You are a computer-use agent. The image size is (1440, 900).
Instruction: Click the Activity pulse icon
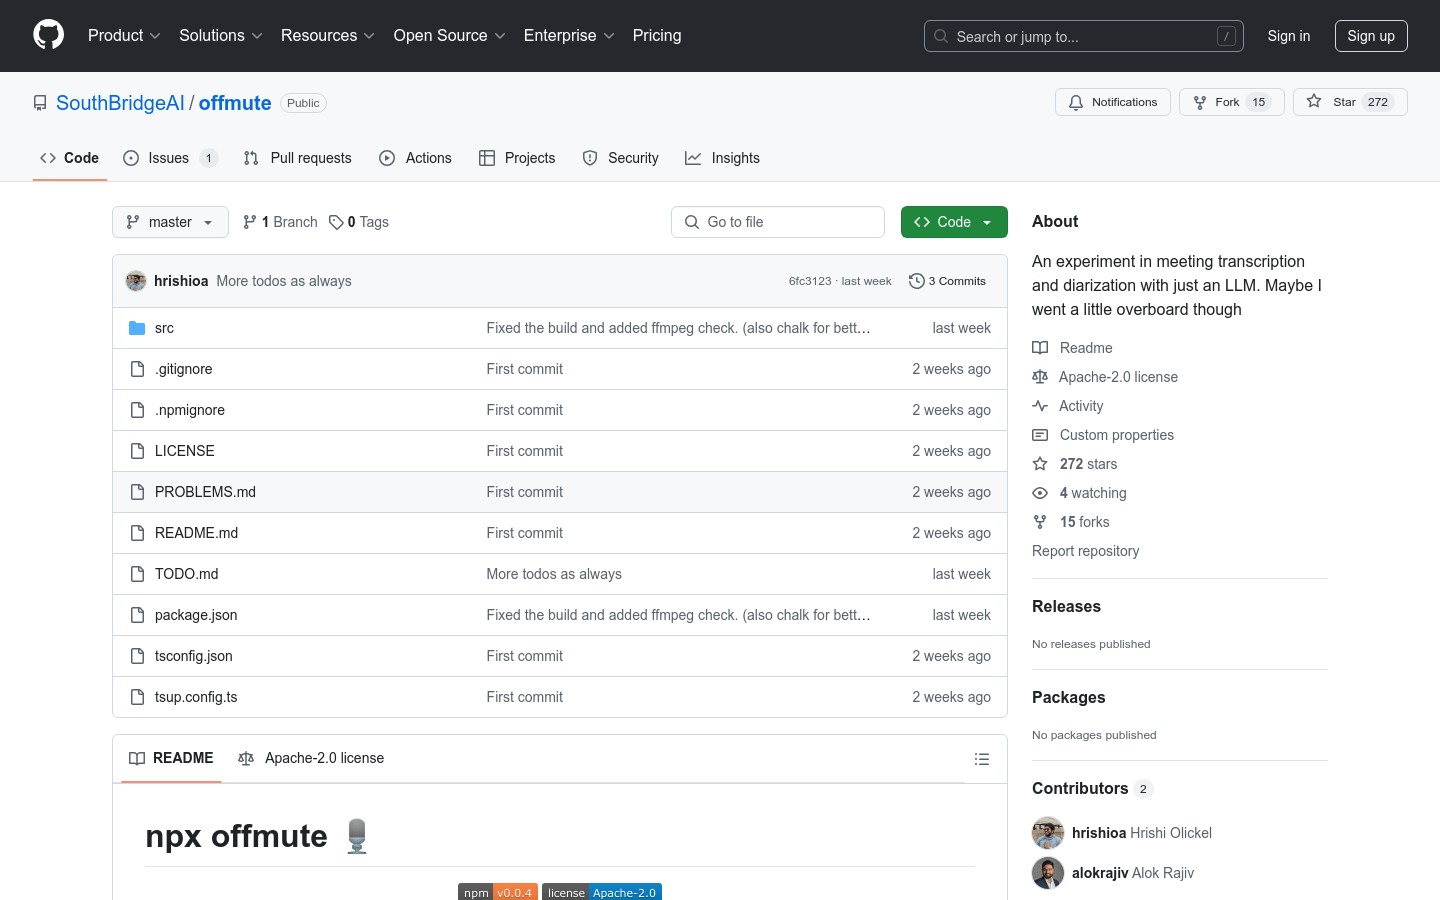click(1040, 406)
